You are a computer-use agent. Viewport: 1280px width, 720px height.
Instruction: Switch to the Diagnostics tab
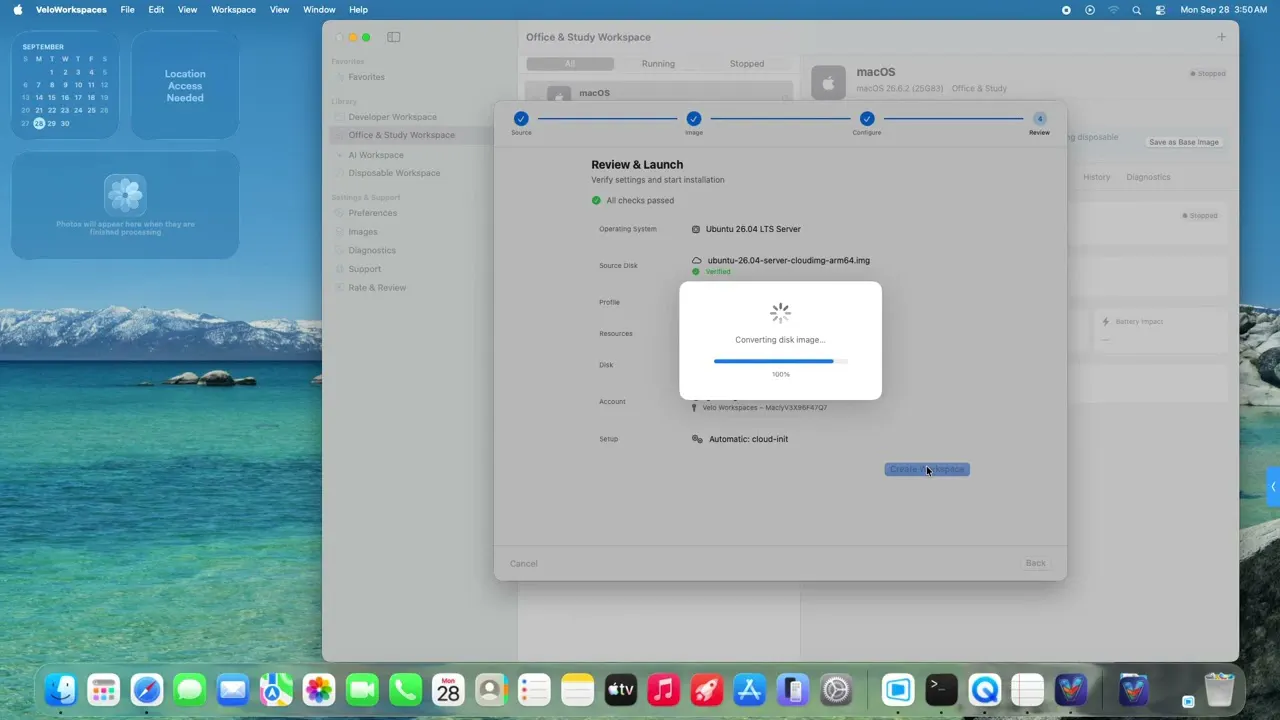click(1148, 177)
